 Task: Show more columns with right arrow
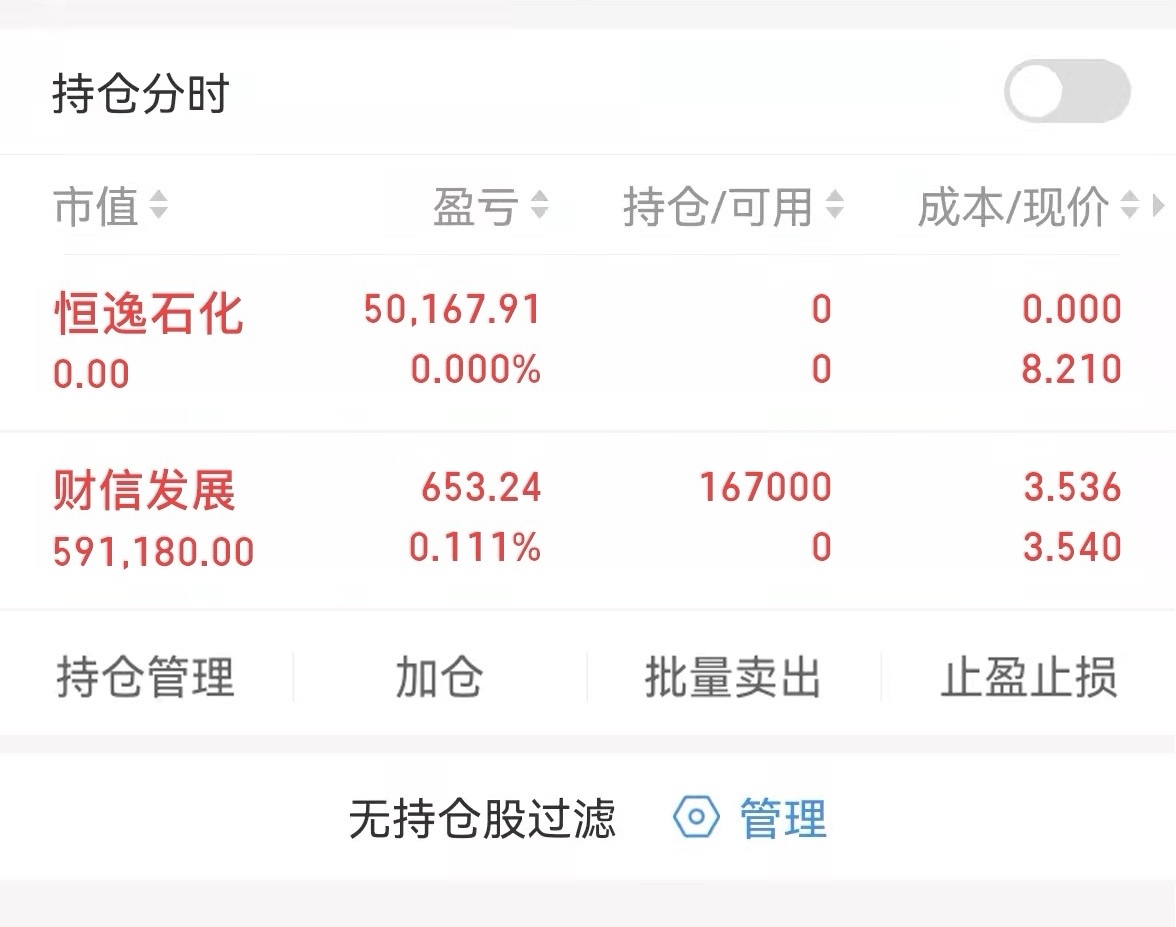(1159, 205)
